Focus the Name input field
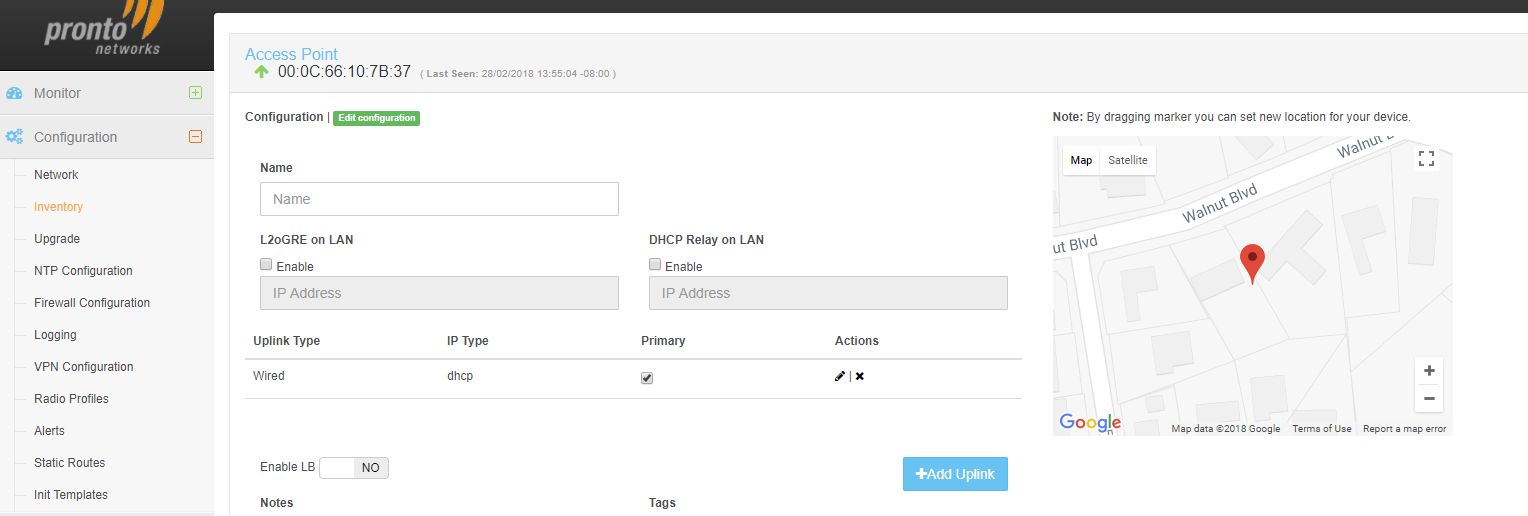 pos(439,199)
